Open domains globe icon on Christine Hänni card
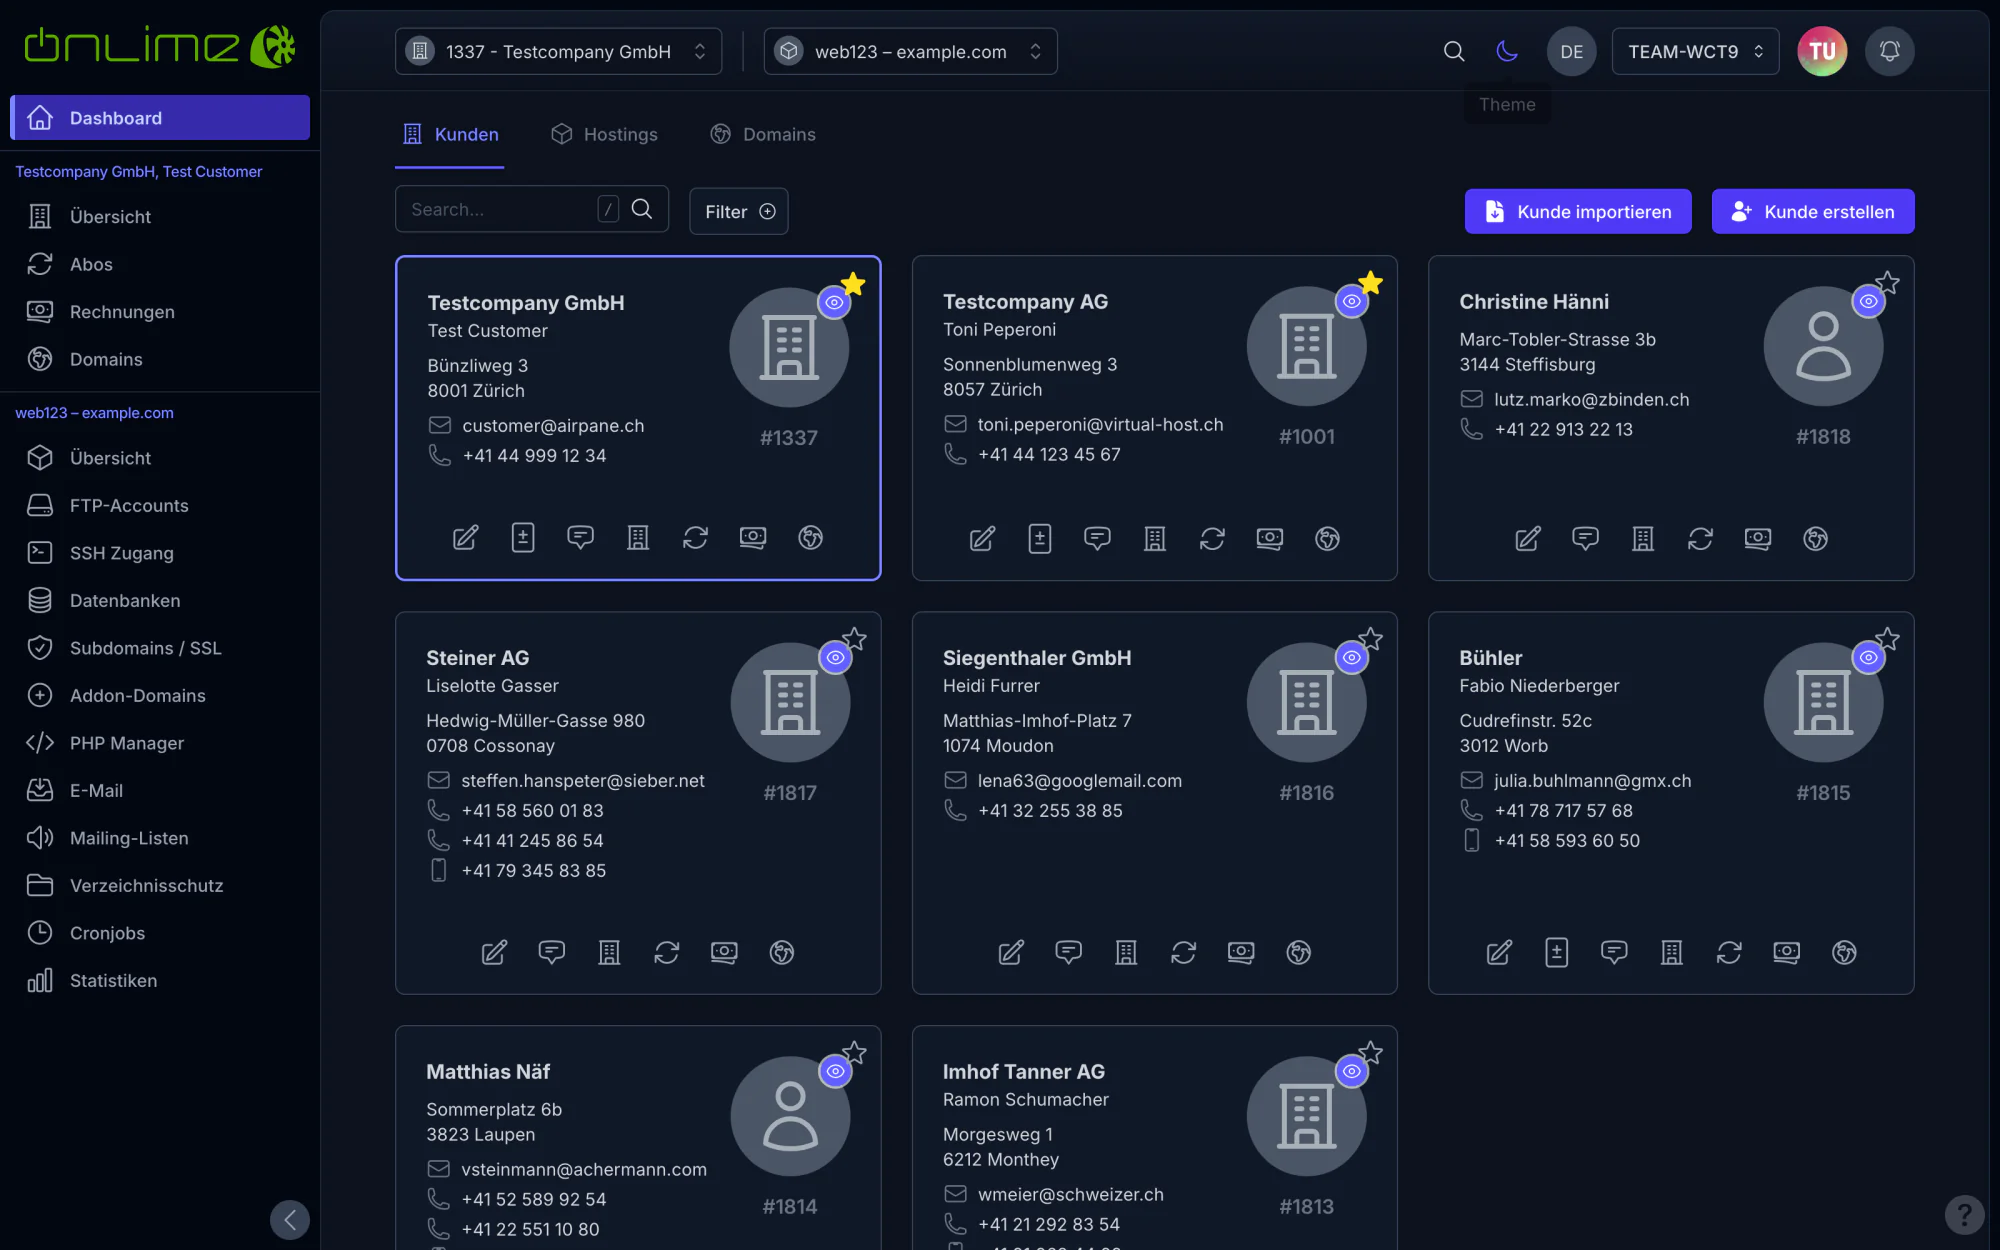Viewport: 2000px width, 1250px height. point(1816,539)
